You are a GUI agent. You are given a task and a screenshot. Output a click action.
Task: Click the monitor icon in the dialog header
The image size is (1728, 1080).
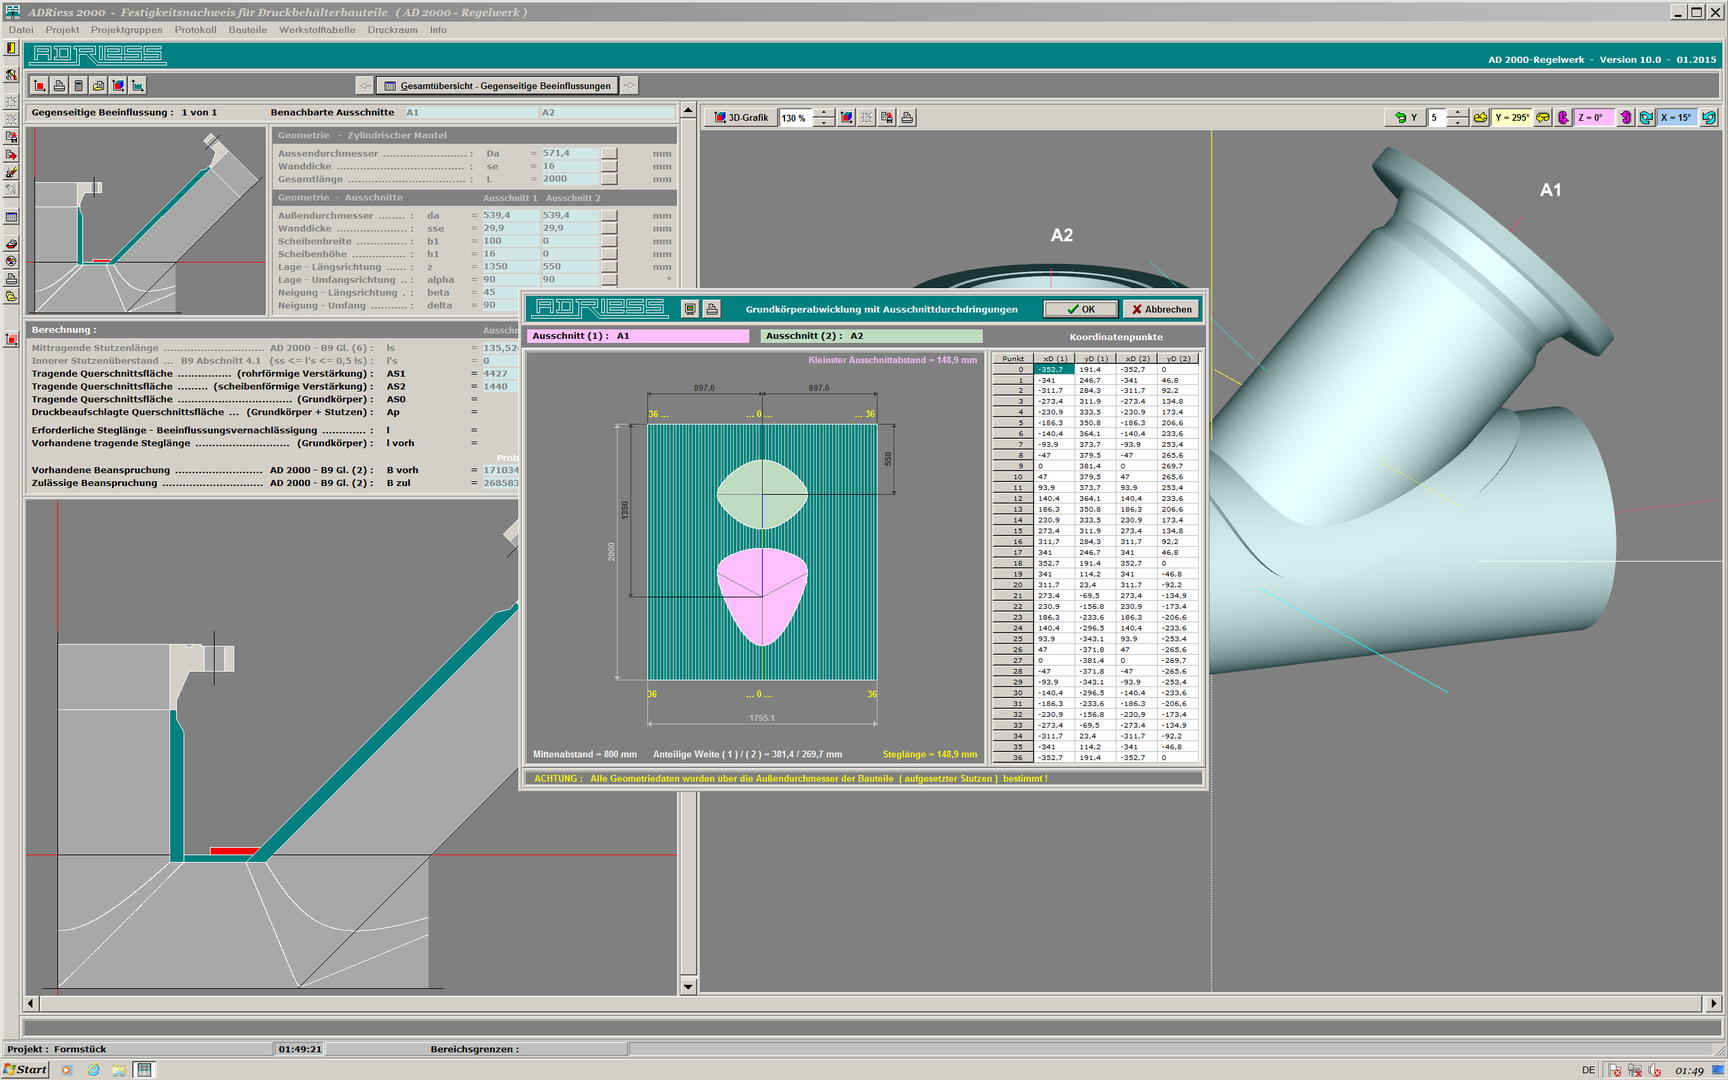(690, 309)
